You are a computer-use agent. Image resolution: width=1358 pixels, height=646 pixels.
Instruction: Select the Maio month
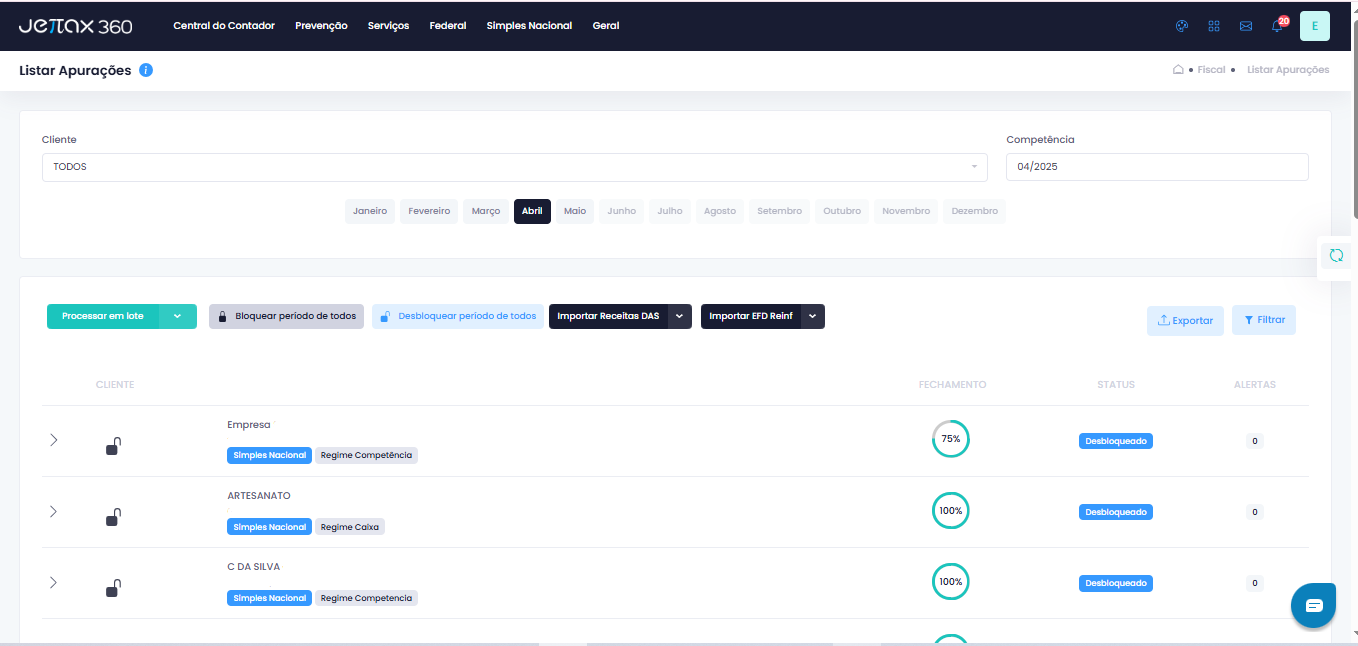[x=575, y=211]
